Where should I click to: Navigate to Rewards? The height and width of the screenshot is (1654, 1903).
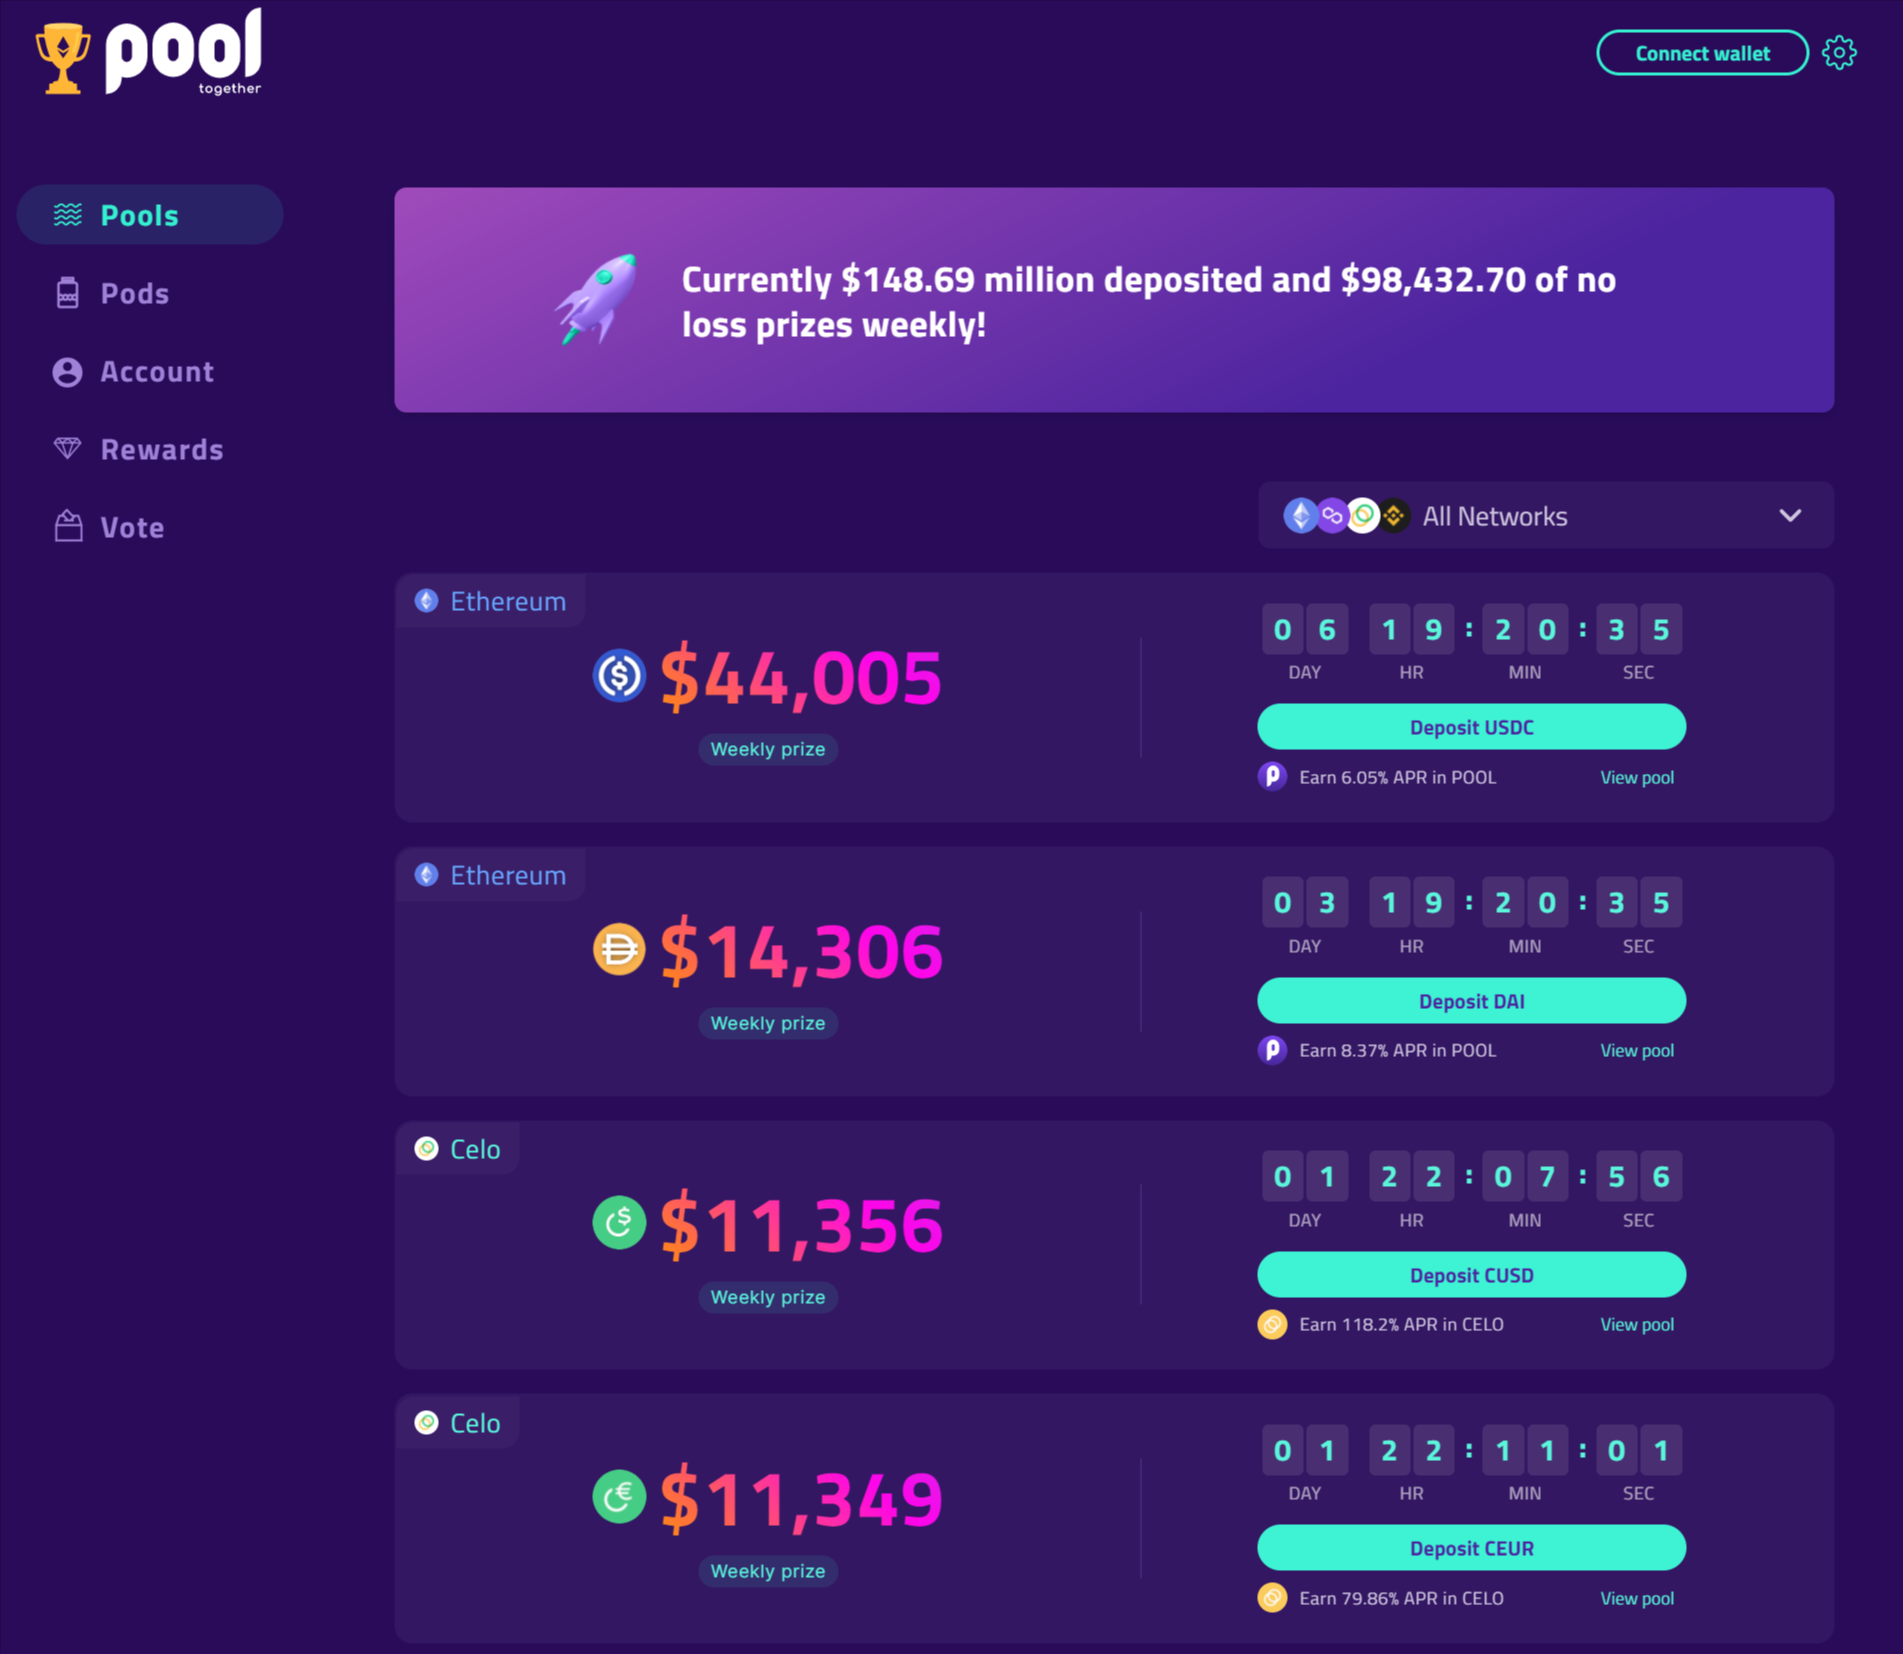161,449
